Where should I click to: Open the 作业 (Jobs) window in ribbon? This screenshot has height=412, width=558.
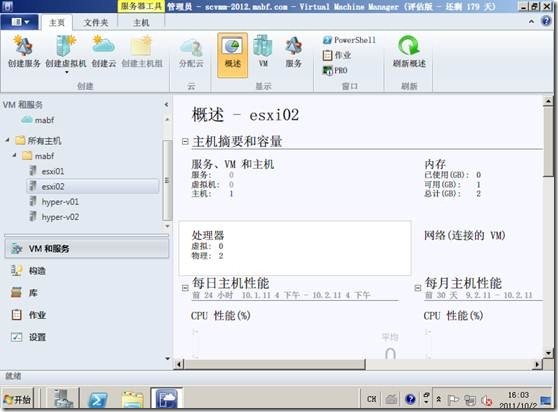click(x=337, y=55)
